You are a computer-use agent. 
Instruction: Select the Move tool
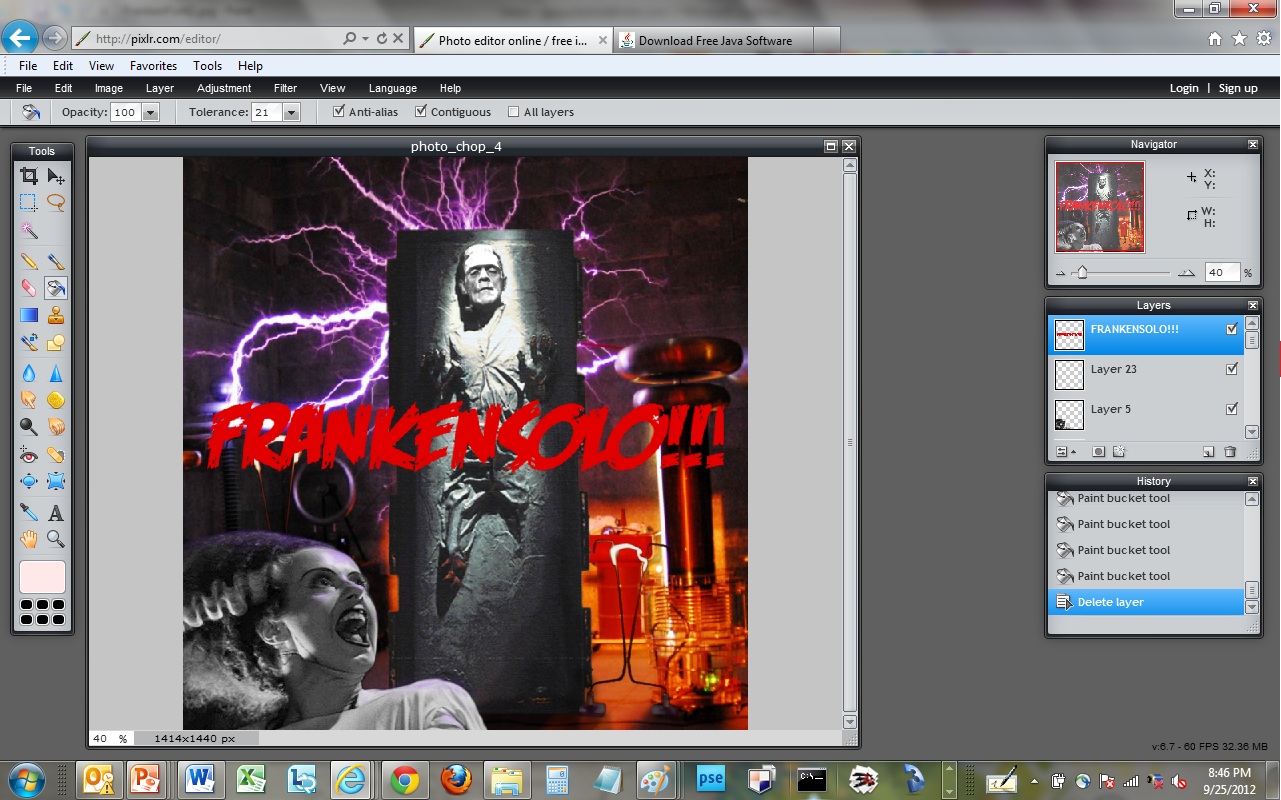pos(56,176)
